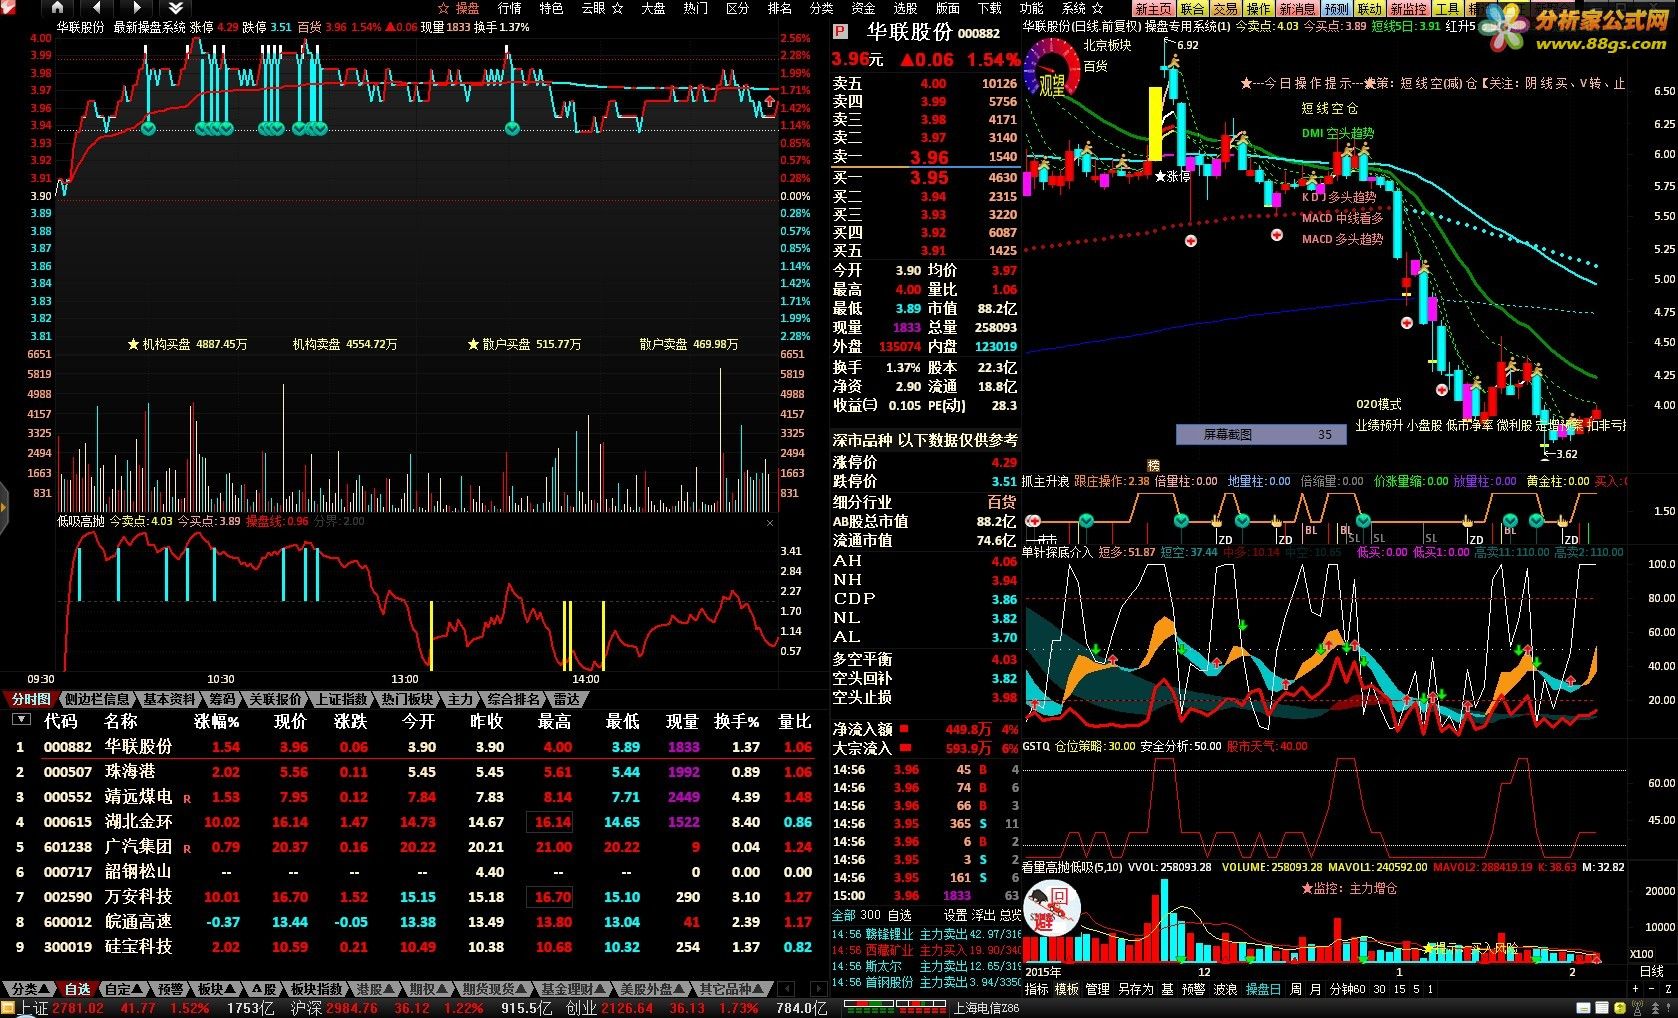1678x1018 pixels.
Task: Open the table header sort dropdown arrow
Action: 21,720
